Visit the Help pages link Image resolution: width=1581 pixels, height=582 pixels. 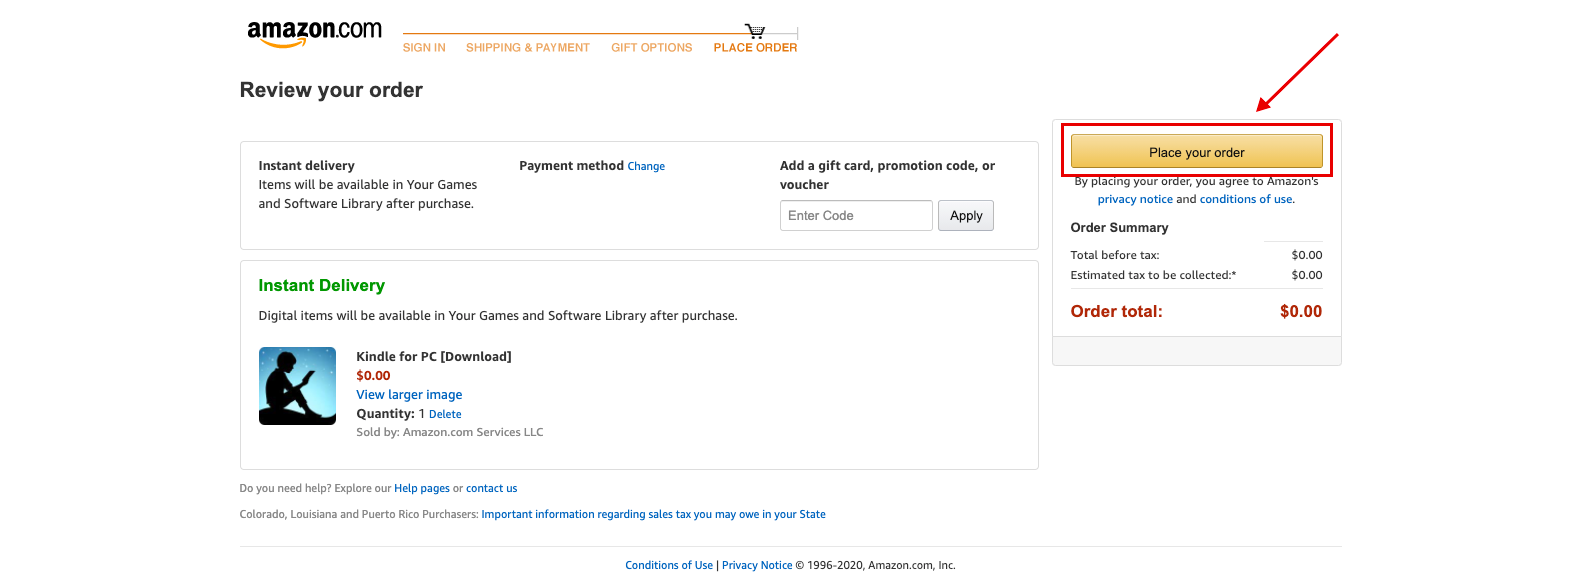click(422, 489)
